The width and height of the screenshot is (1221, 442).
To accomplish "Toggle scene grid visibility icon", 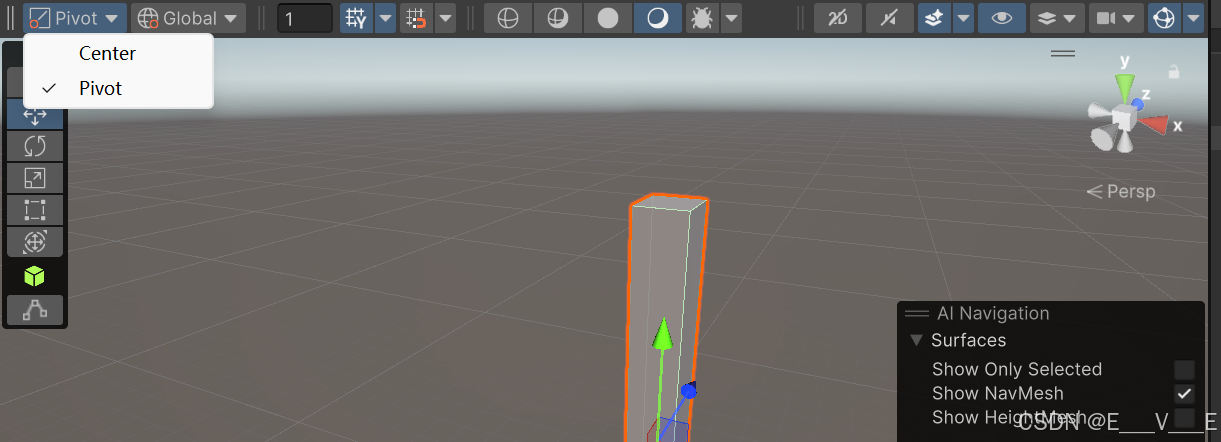I will (x=355, y=18).
